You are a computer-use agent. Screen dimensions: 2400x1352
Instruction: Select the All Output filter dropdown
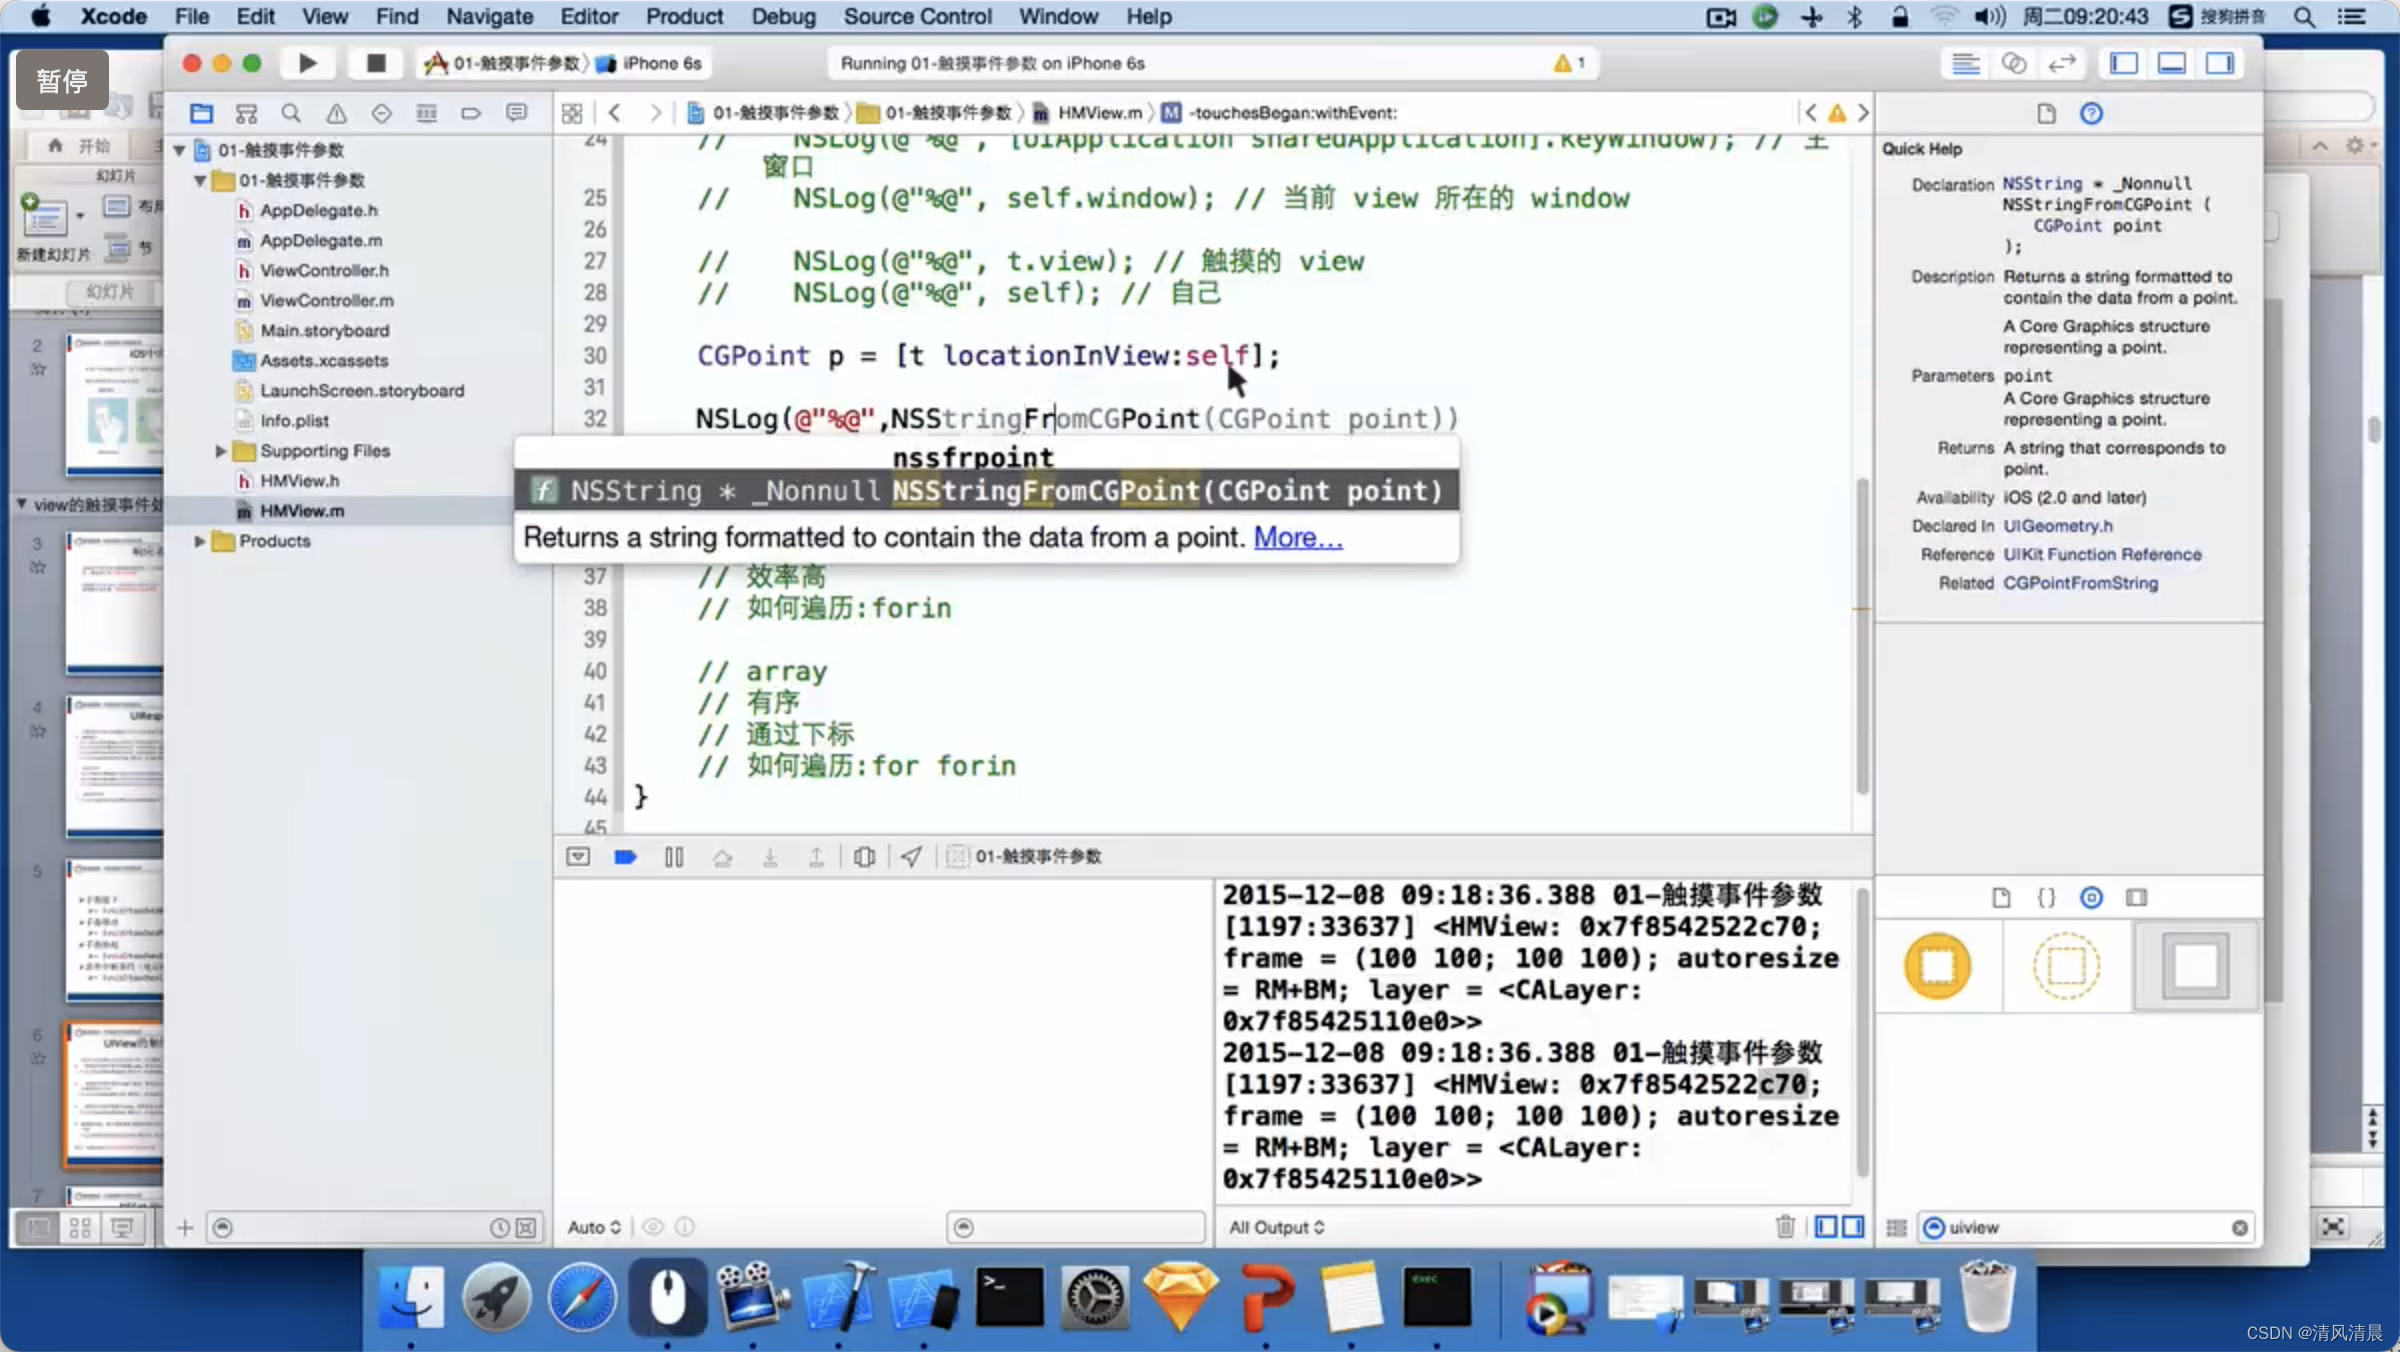pos(1277,1227)
